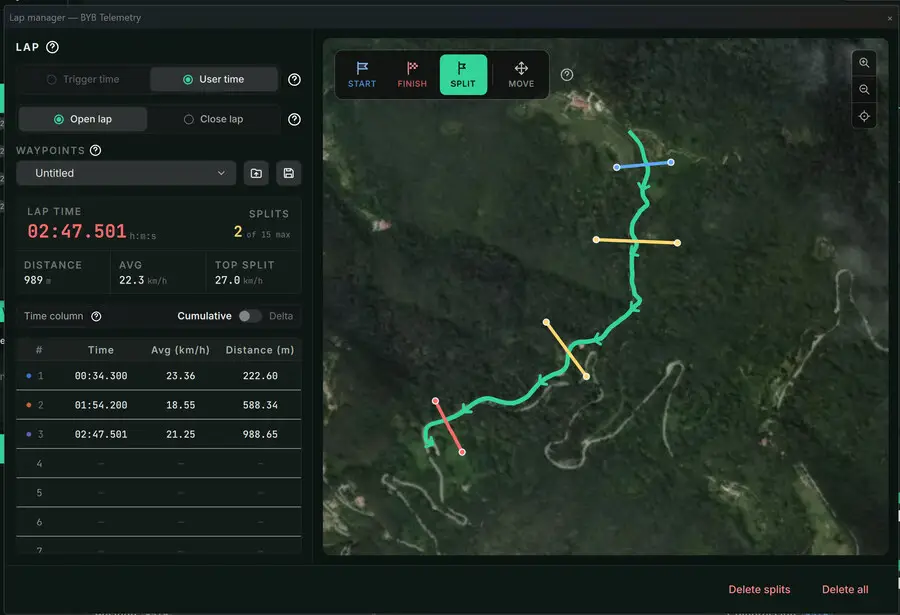This screenshot has width=900, height=615.
Task: Click lower yellow split line bottom endpoint
Action: point(586,377)
